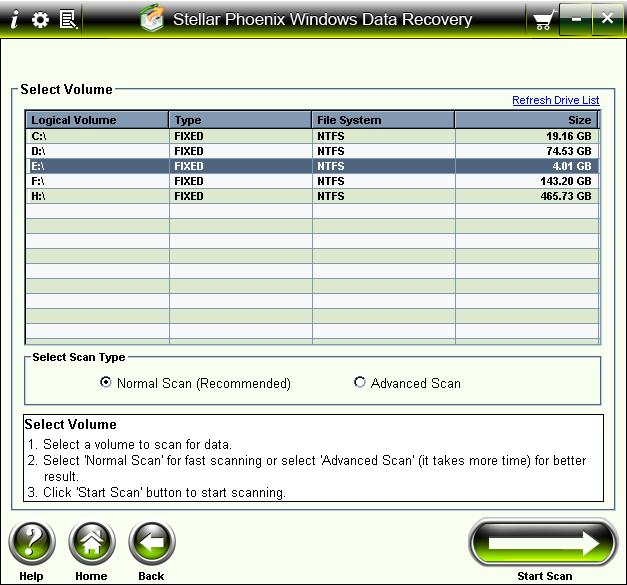Screen dimensions: 627x585
Task: Click the Refresh Drive List link
Action: (x=555, y=100)
